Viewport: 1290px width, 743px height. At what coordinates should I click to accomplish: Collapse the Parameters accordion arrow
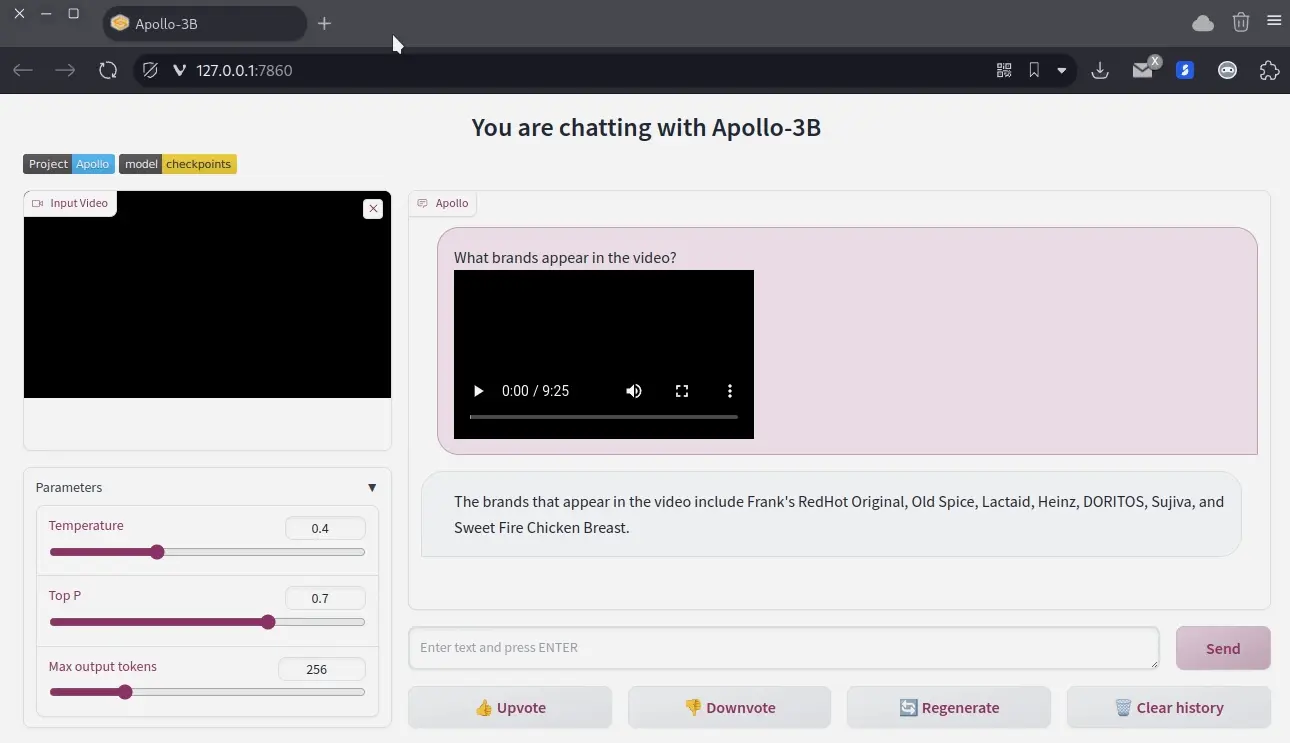tap(372, 488)
